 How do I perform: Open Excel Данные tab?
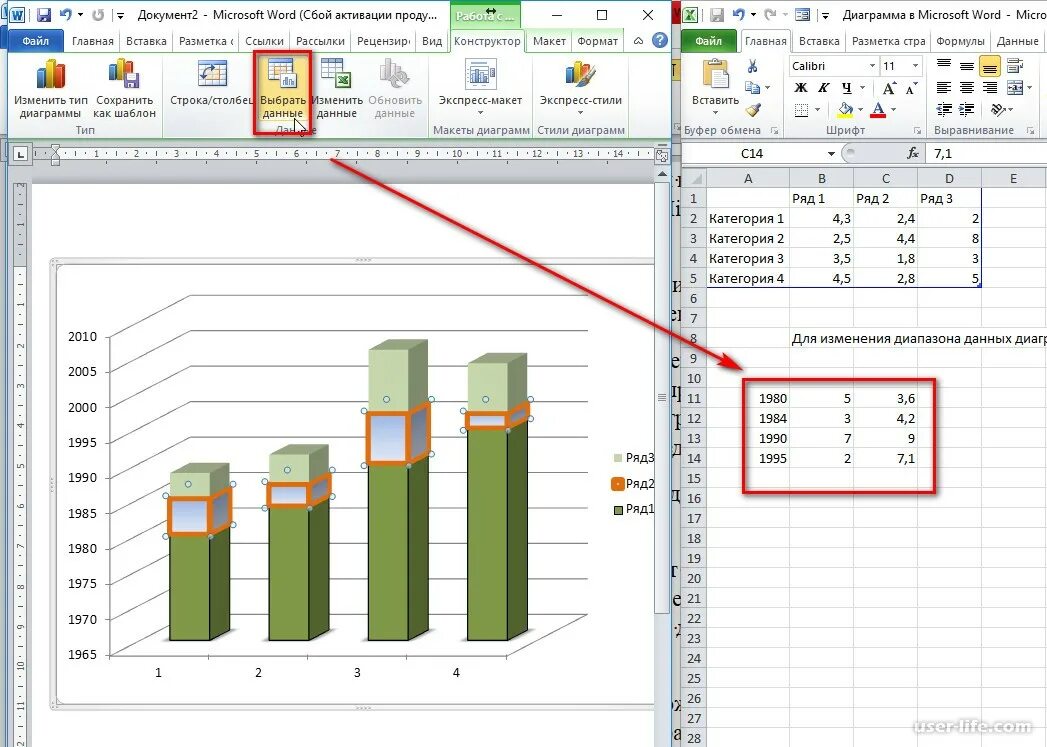pyautogui.click(x=1017, y=41)
